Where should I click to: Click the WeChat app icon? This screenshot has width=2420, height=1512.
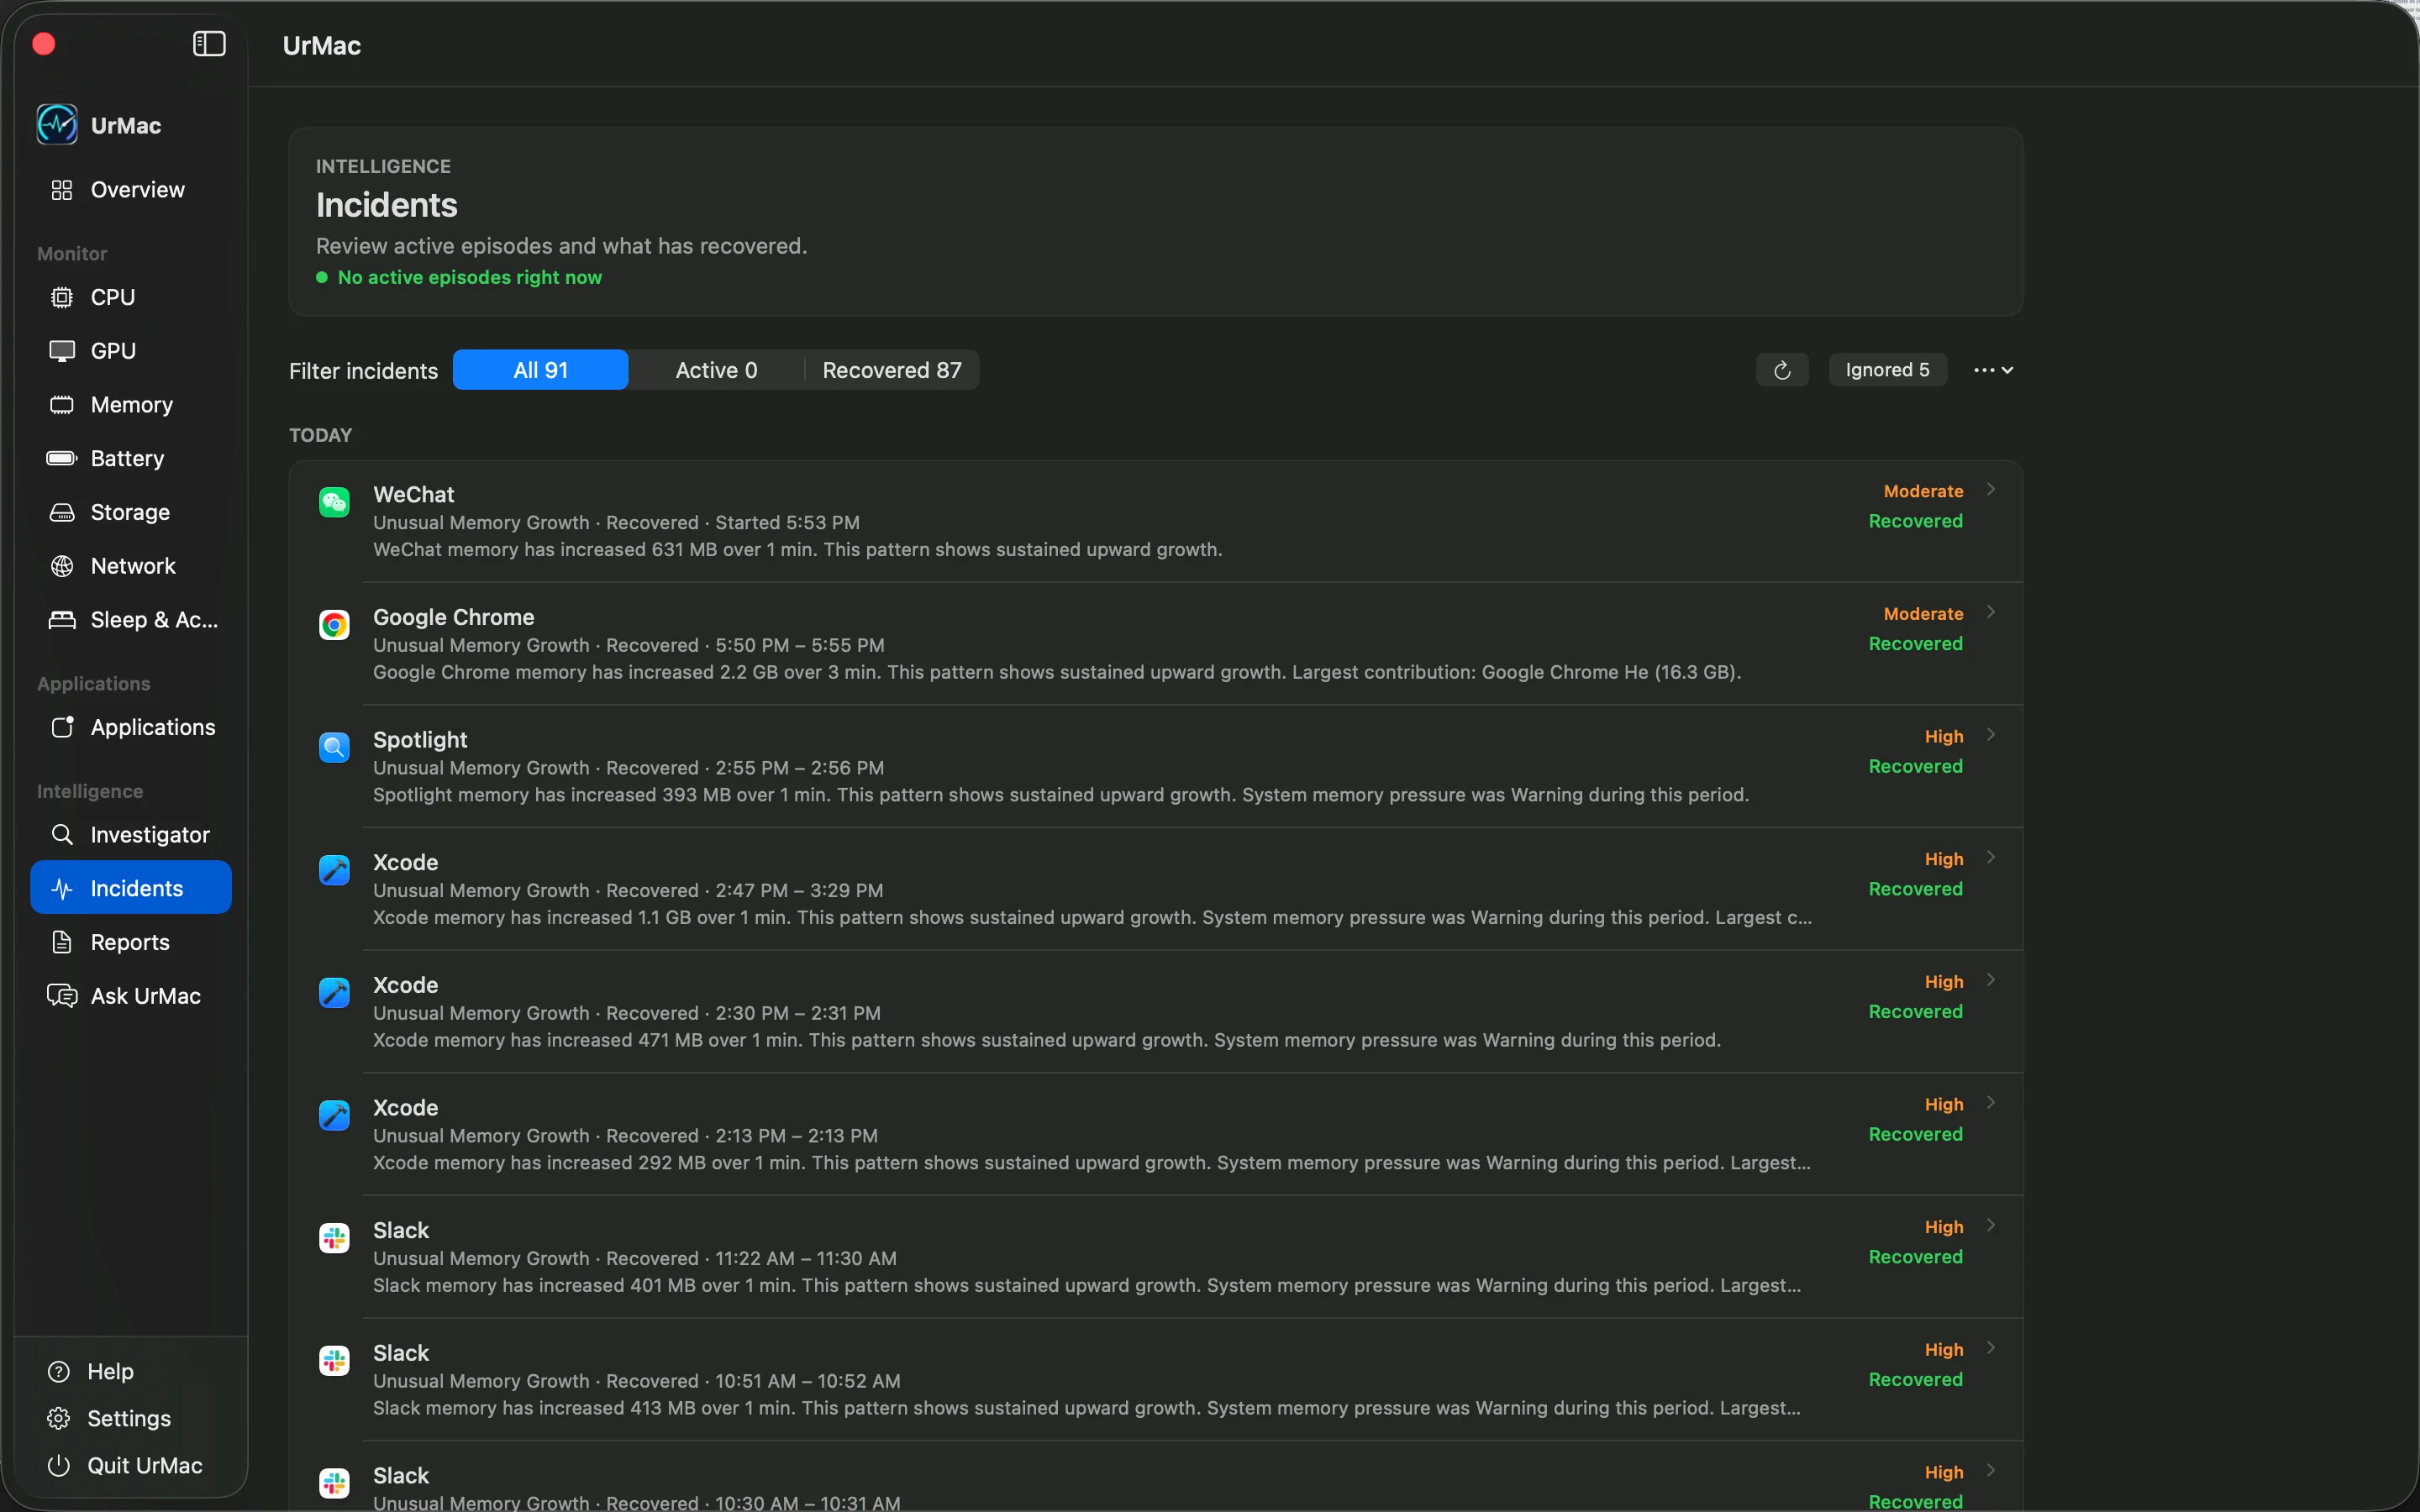(334, 502)
